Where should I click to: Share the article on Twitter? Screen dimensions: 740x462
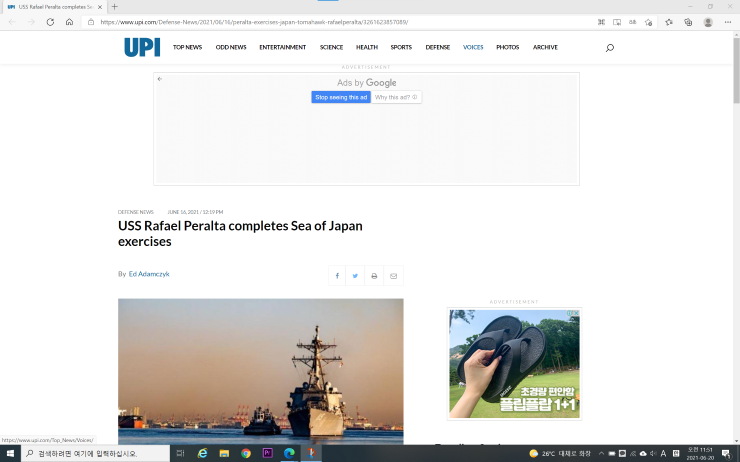point(355,276)
